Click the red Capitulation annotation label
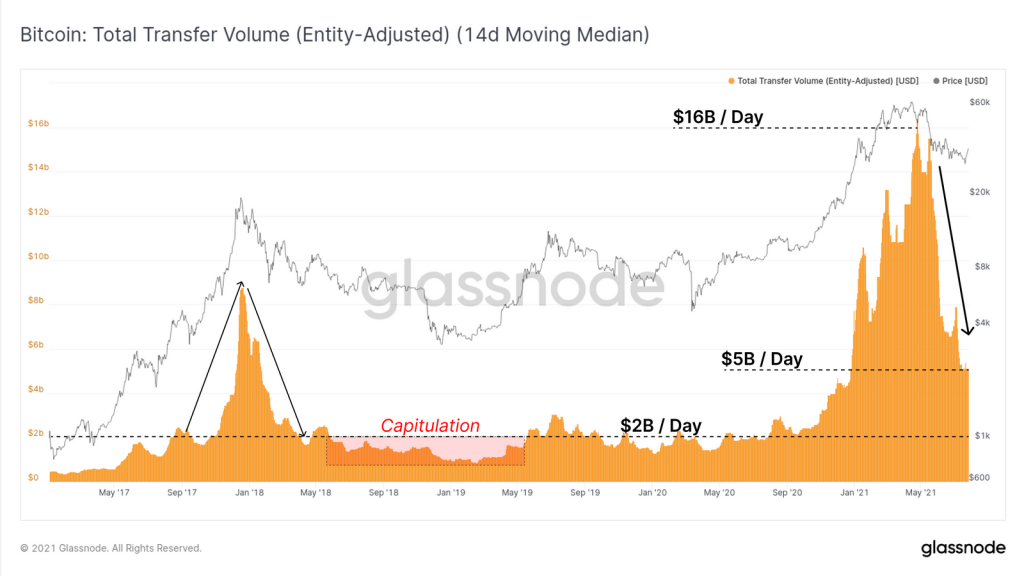 [x=430, y=425]
